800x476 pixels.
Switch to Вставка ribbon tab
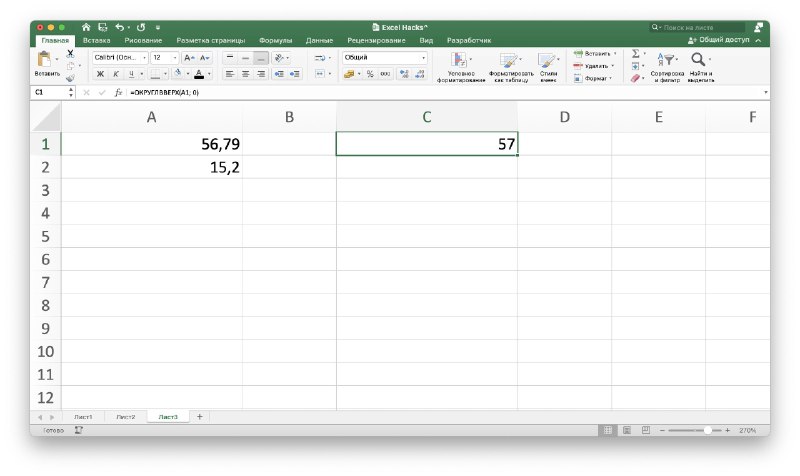(x=96, y=40)
